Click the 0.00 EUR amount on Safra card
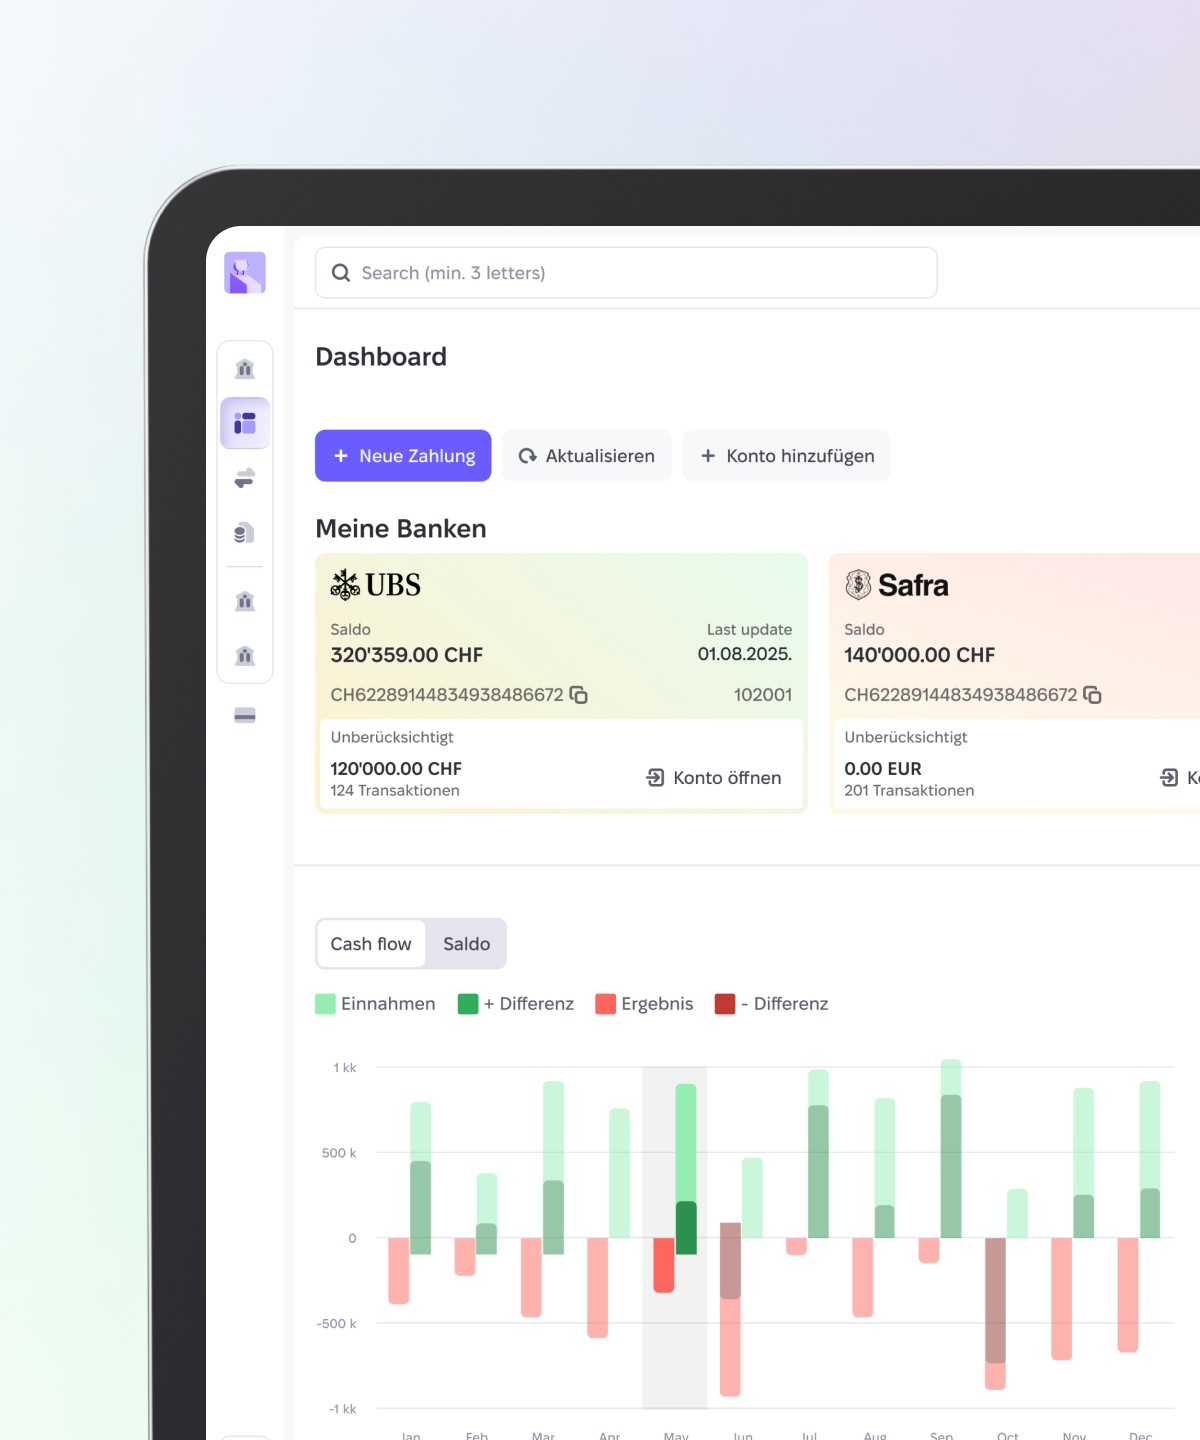This screenshot has height=1440, width=1200. 883,768
